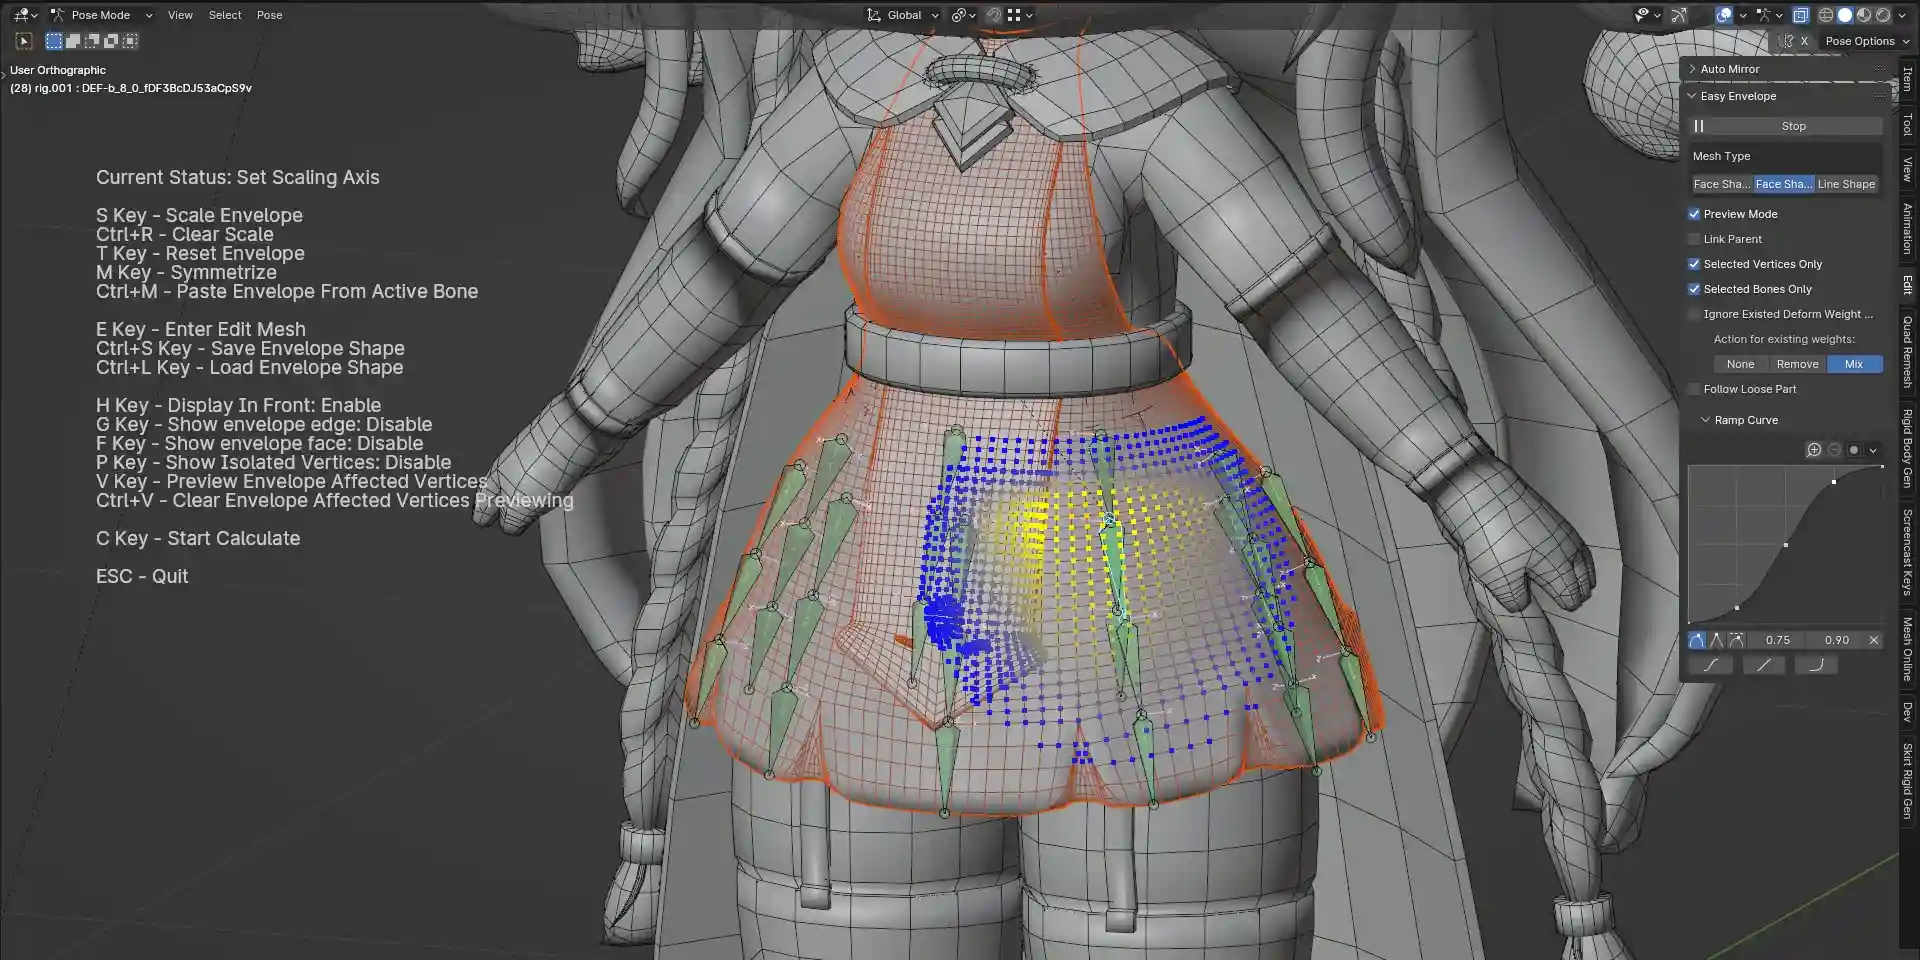The image size is (1920, 960).
Task: Enable the Link Parent checkbox
Action: pos(1696,239)
